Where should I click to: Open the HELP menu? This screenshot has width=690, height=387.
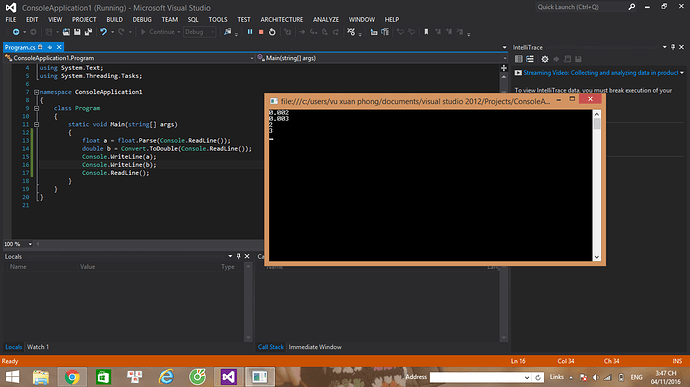pos(392,19)
